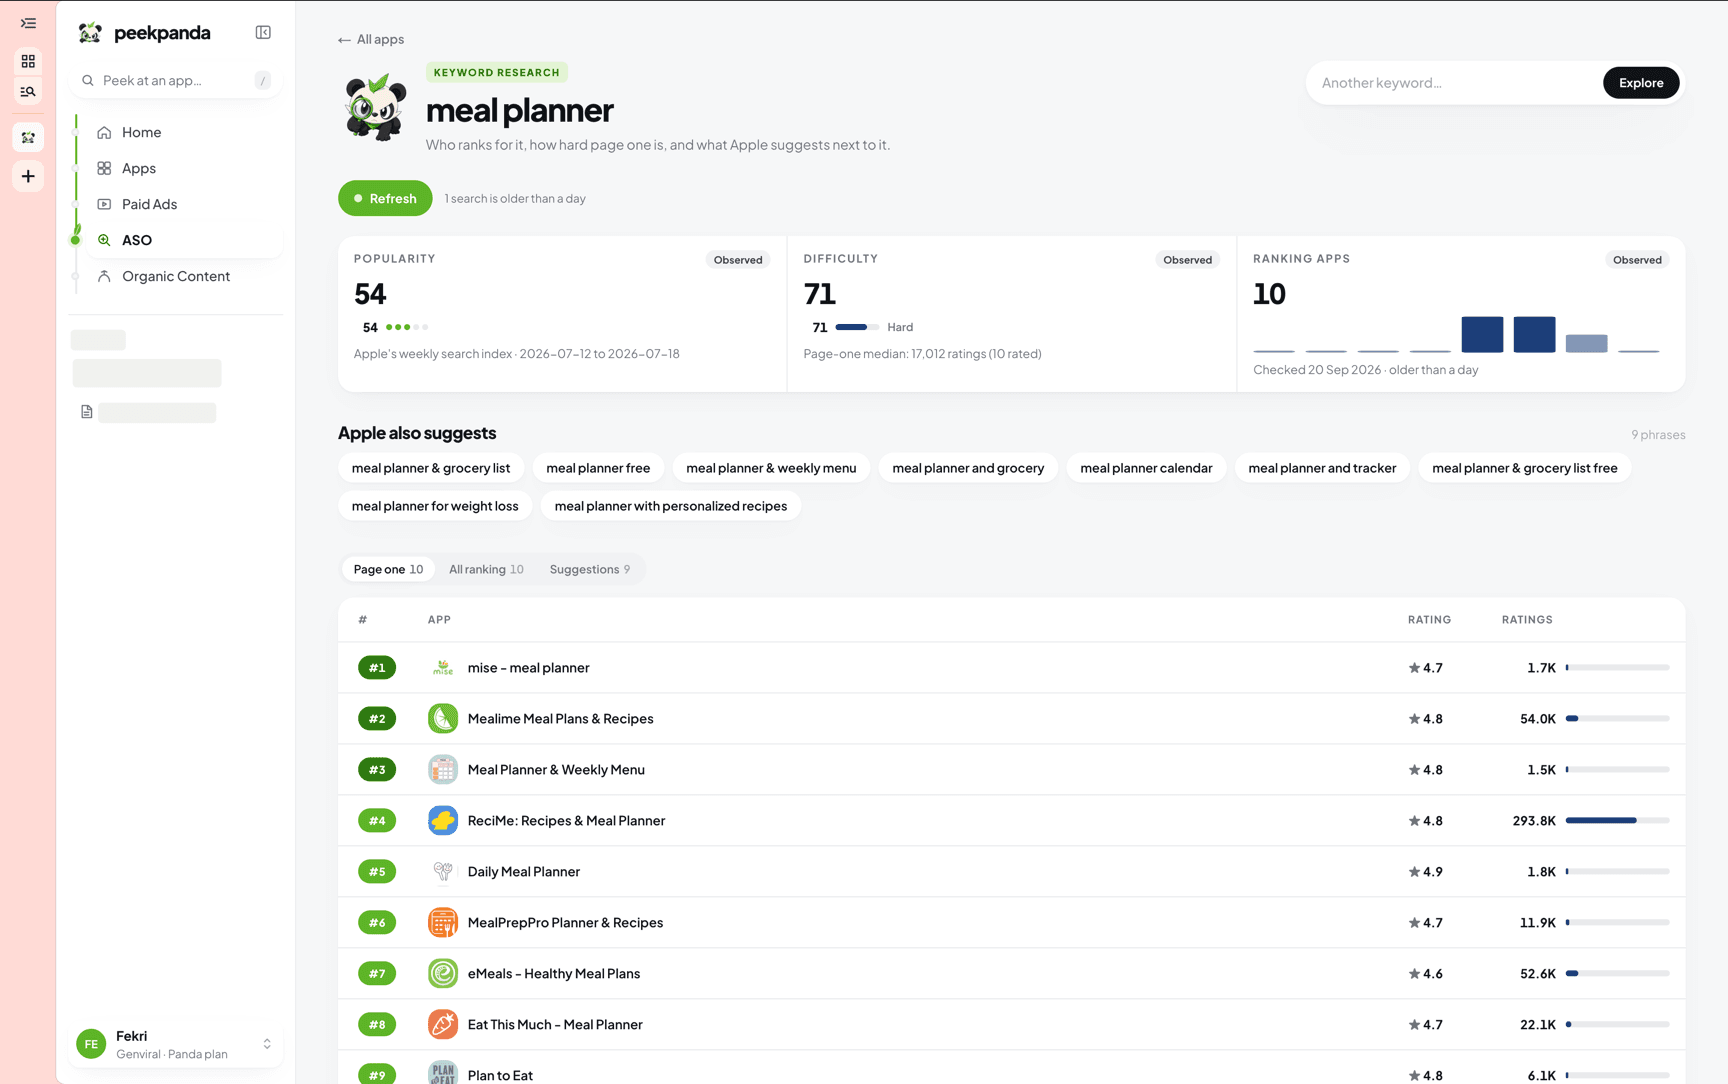Click 'Plan to Eat' app name
This screenshot has height=1084, width=1728.
500,1075
